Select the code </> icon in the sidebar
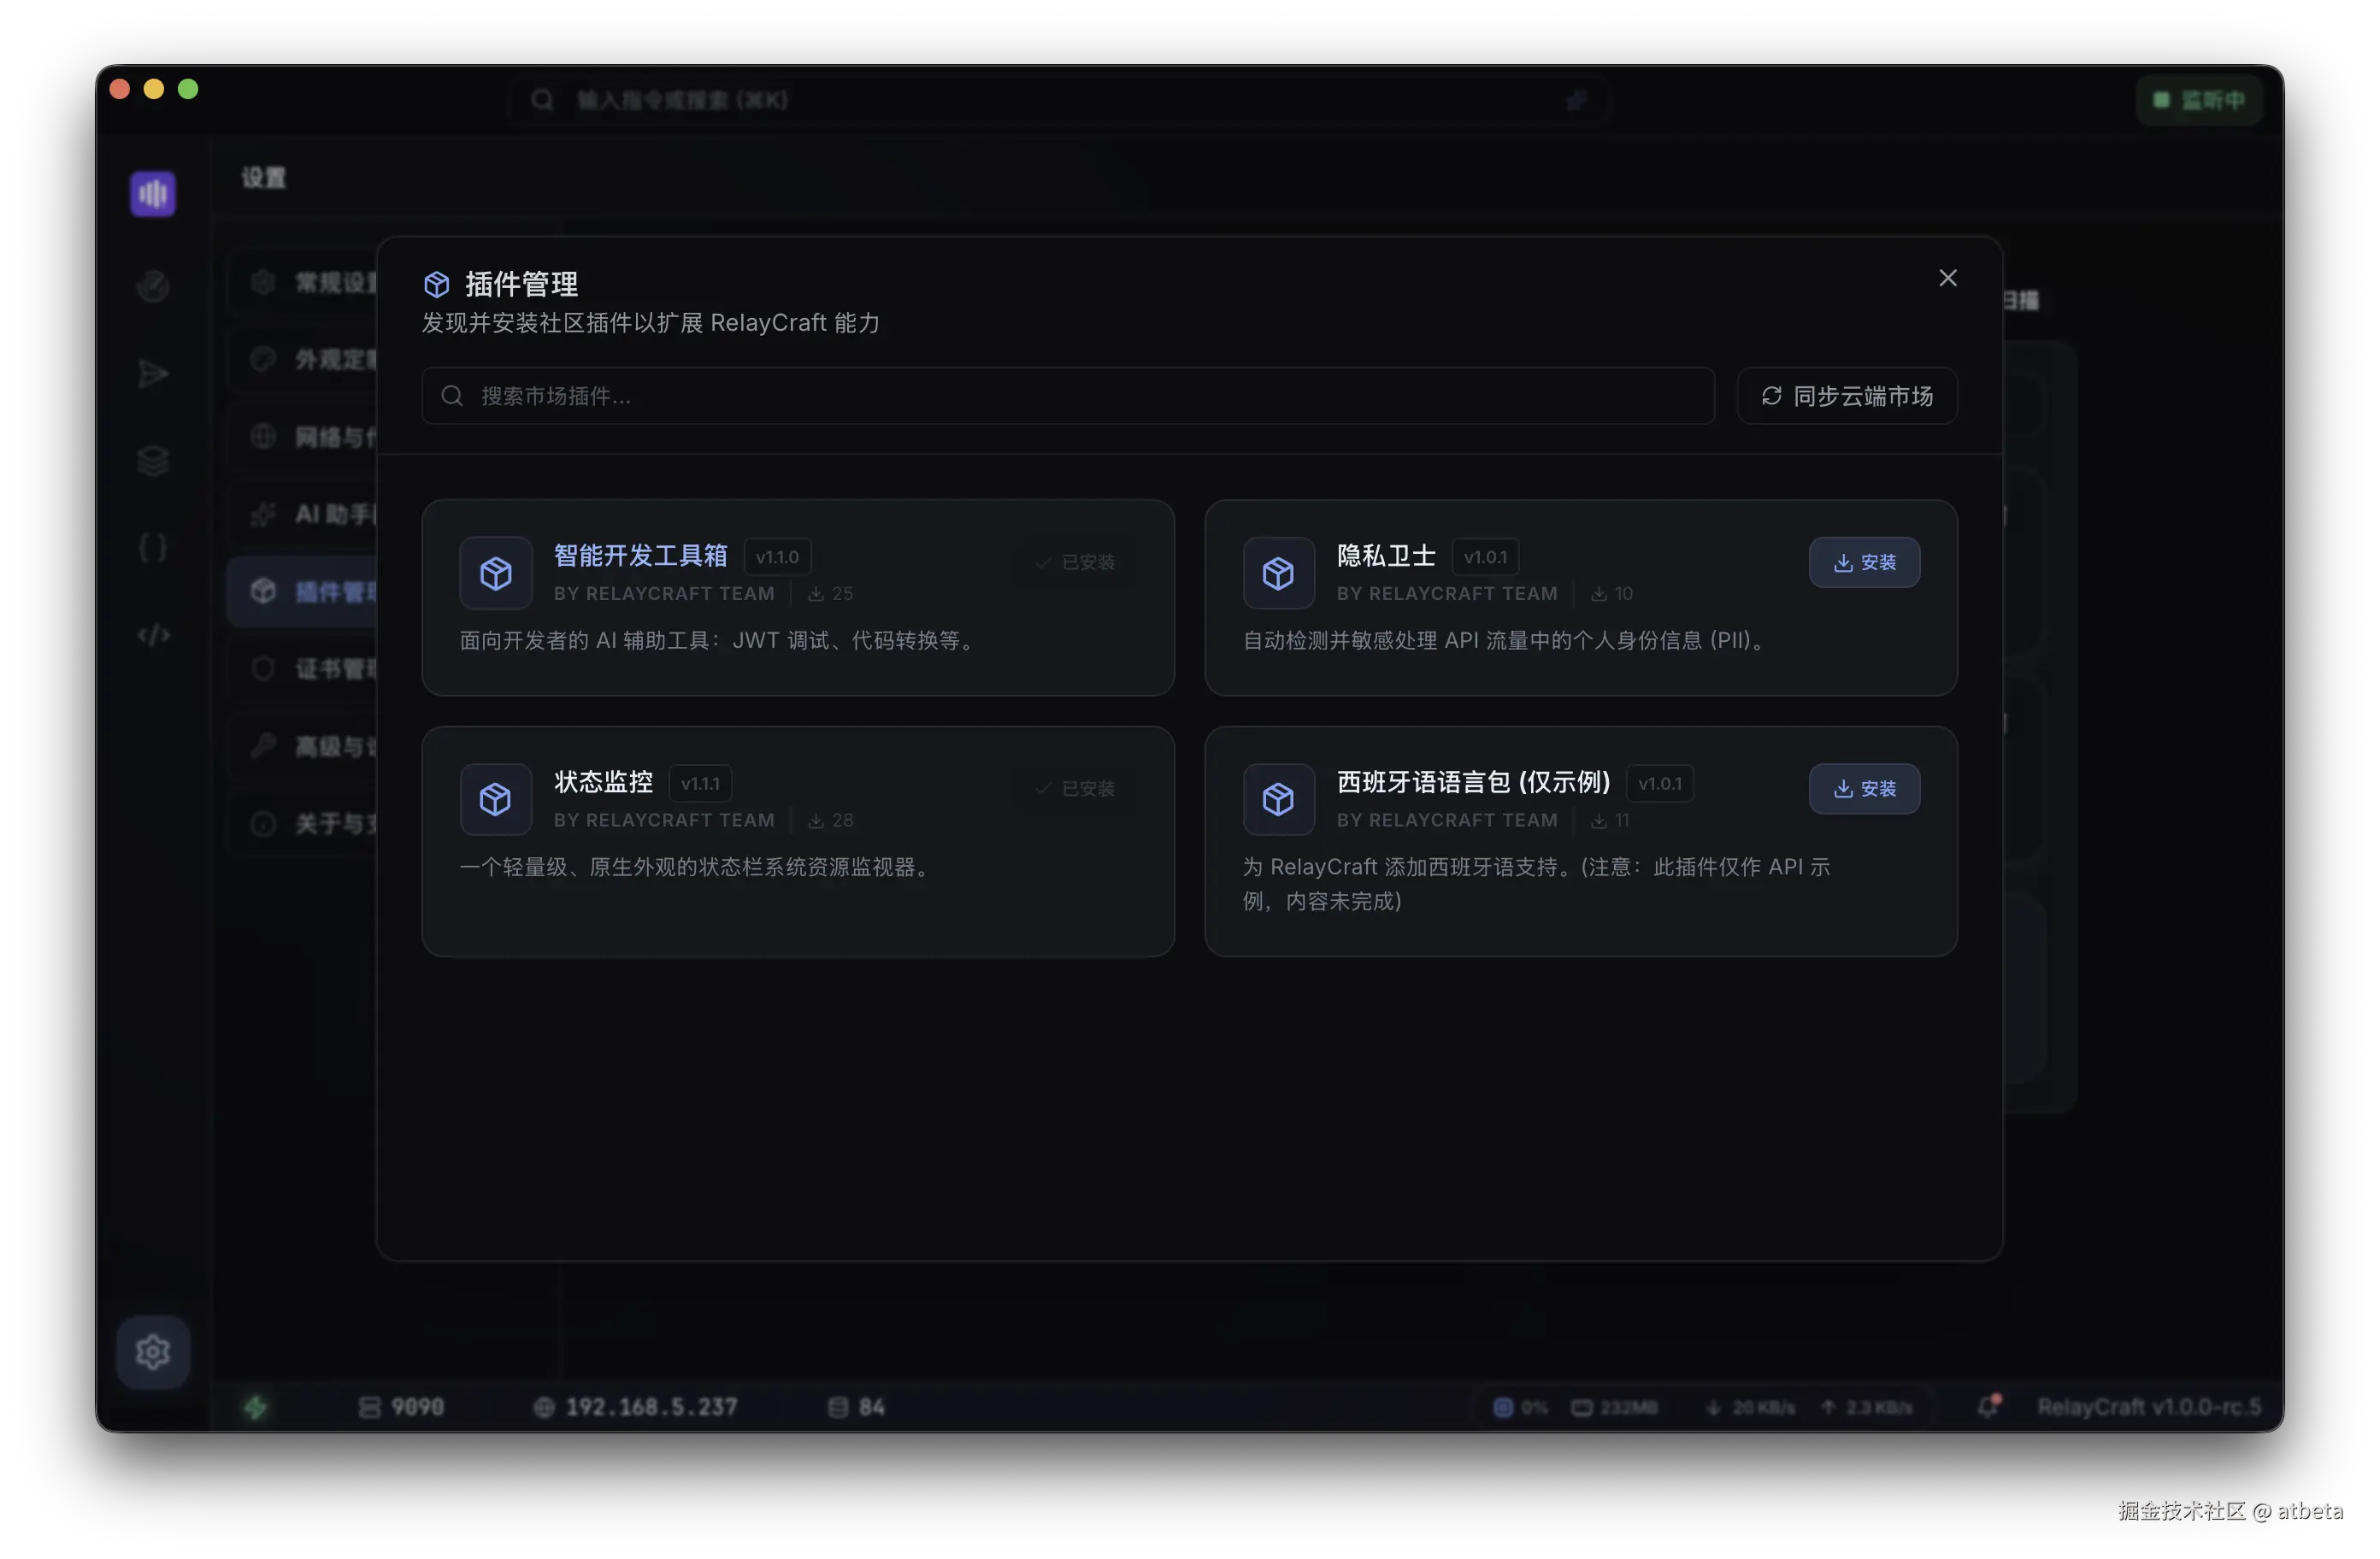The width and height of the screenshot is (2380, 1559). [x=152, y=634]
